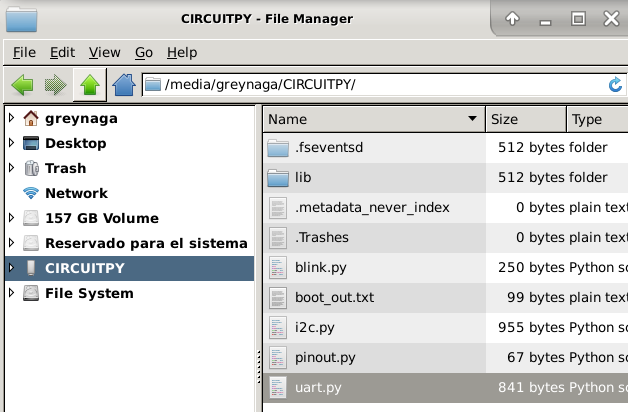
Task: Click the CIRCUITPY device icon in the sidebar
Action: click(x=31, y=268)
